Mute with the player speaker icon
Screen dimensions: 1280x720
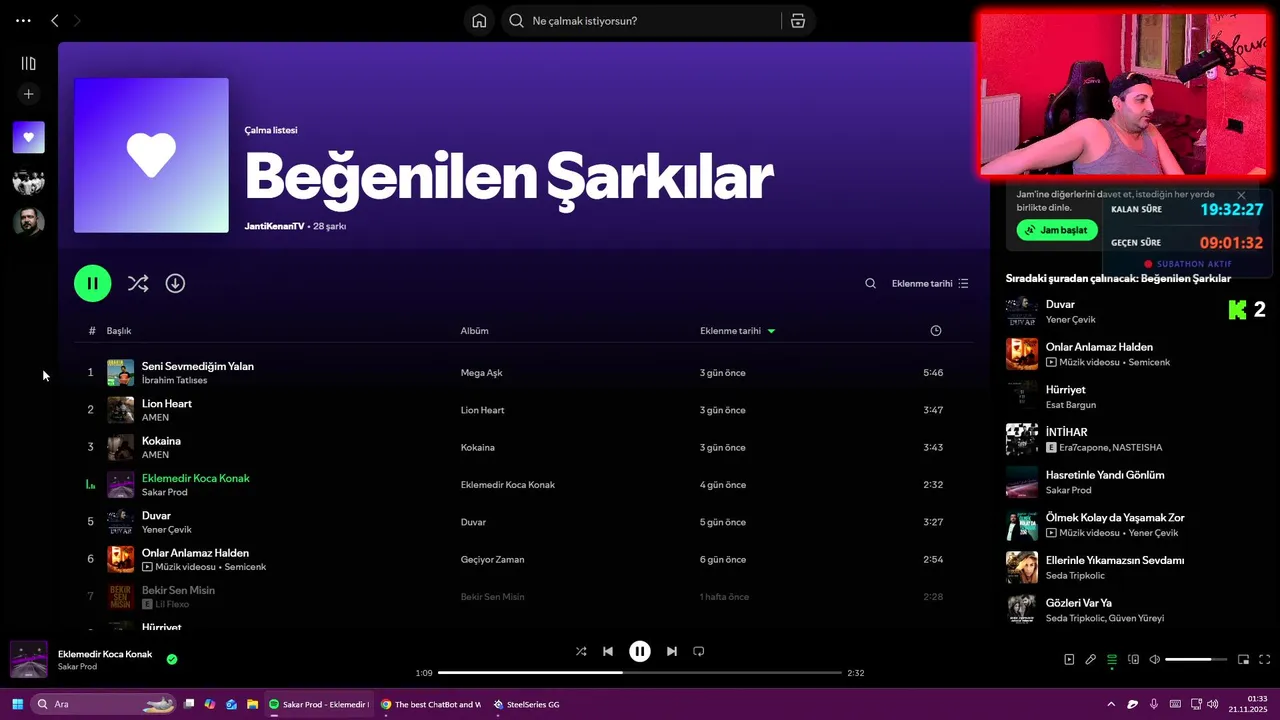point(1155,659)
